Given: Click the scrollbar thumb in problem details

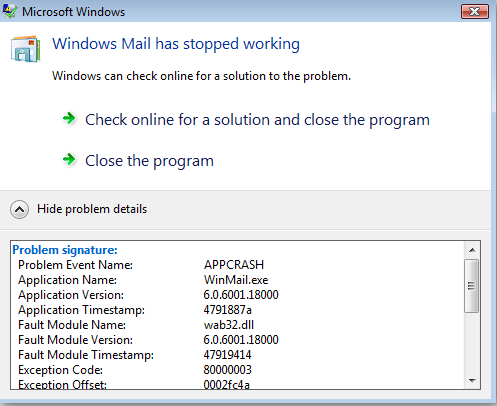Looking at the screenshot, I should click(x=472, y=286).
